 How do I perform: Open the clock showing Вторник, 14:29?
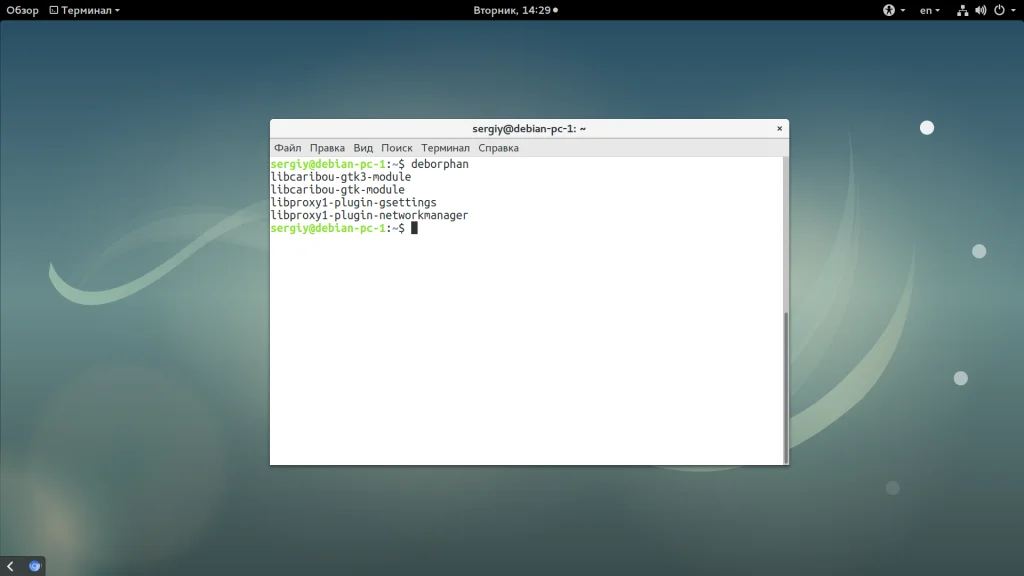pos(515,10)
